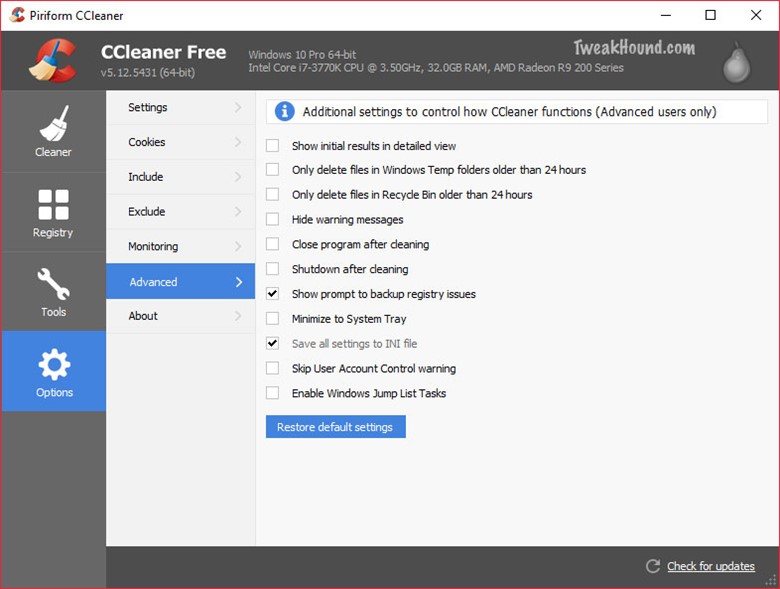Click the refresh icon beside Check for updates
The width and height of the screenshot is (780, 589).
653,566
